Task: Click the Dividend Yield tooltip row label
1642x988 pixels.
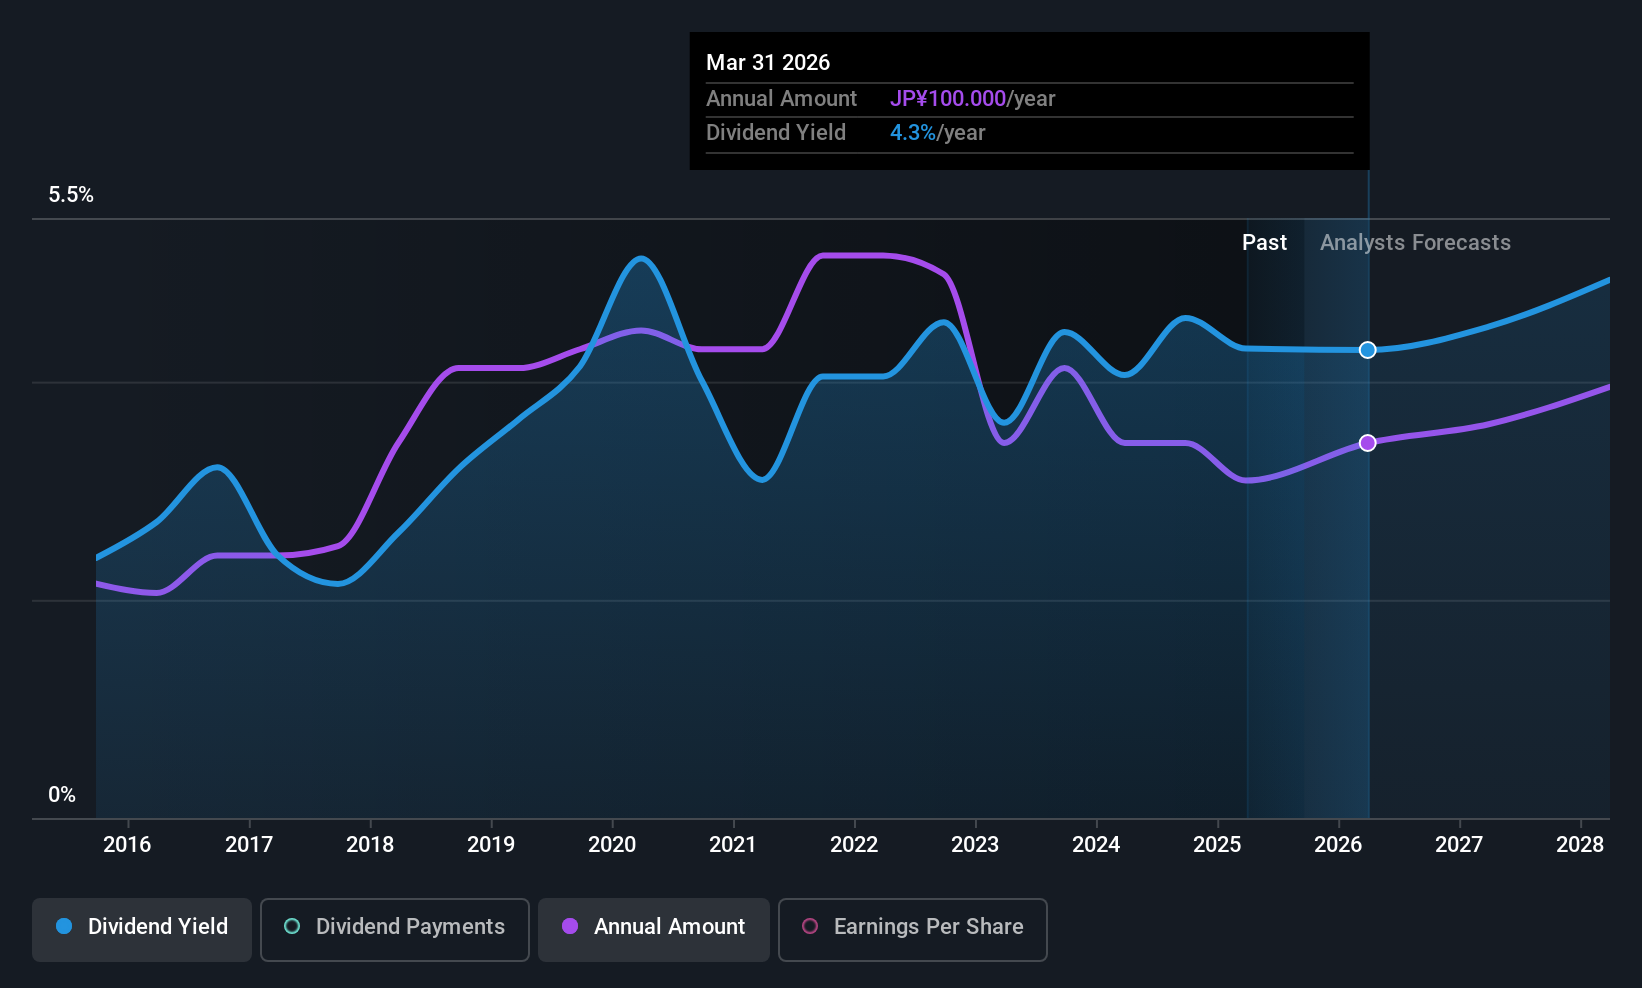Action: click(x=776, y=133)
